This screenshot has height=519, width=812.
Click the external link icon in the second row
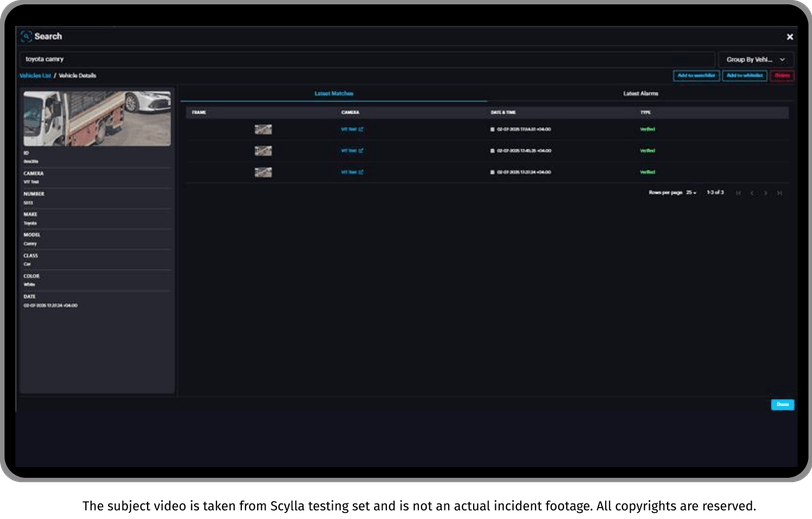point(361,151)
